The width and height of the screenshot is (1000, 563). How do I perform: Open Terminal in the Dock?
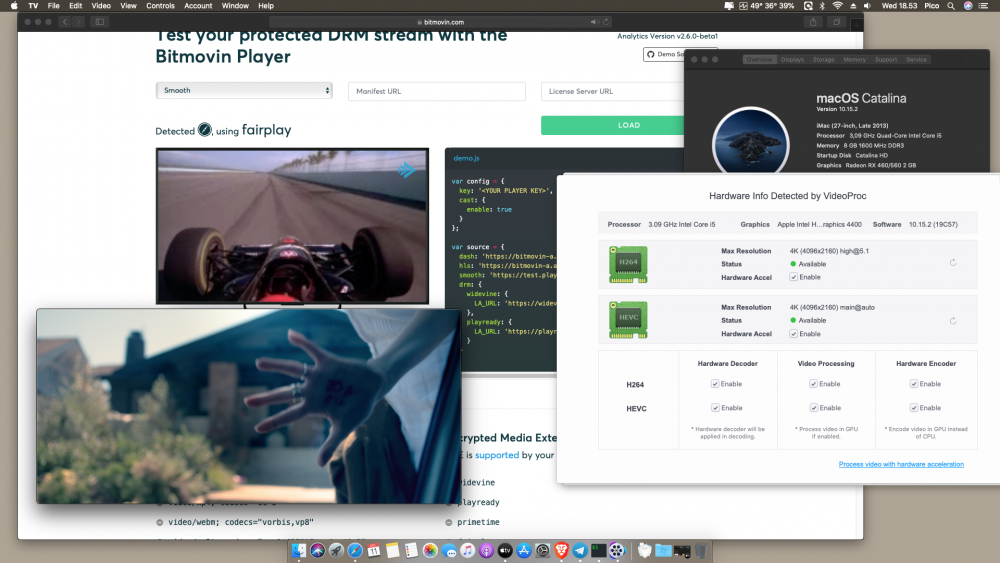click(x=598, y=550)
